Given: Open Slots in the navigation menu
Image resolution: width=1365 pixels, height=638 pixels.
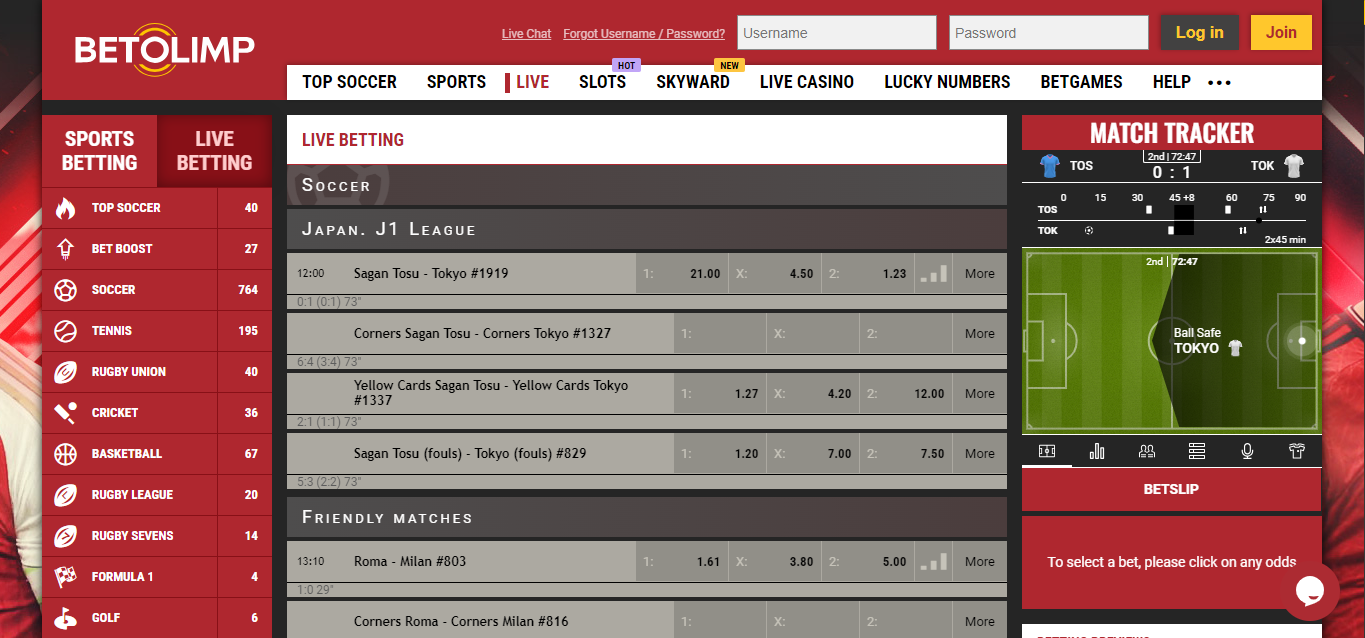Looking at the screenshot, I should click(x=602, y=82).
